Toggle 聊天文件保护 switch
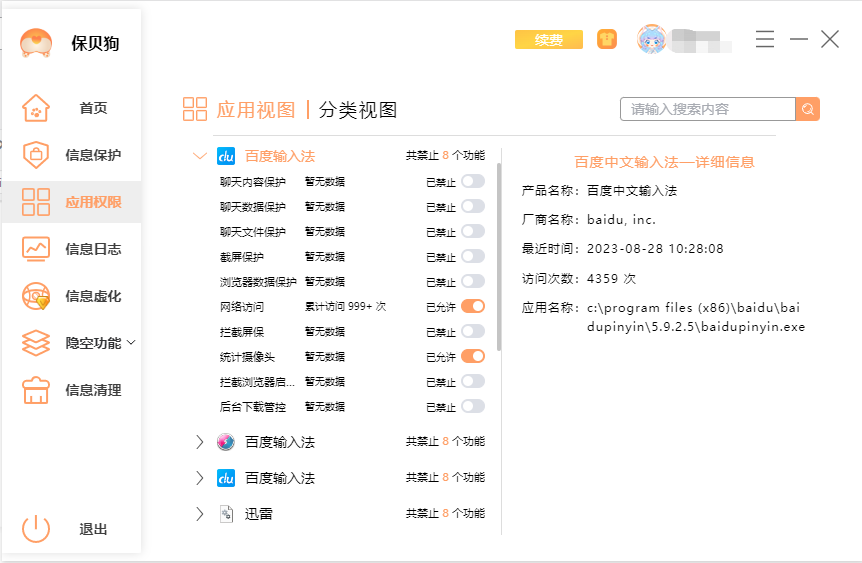 pos(473,231)
